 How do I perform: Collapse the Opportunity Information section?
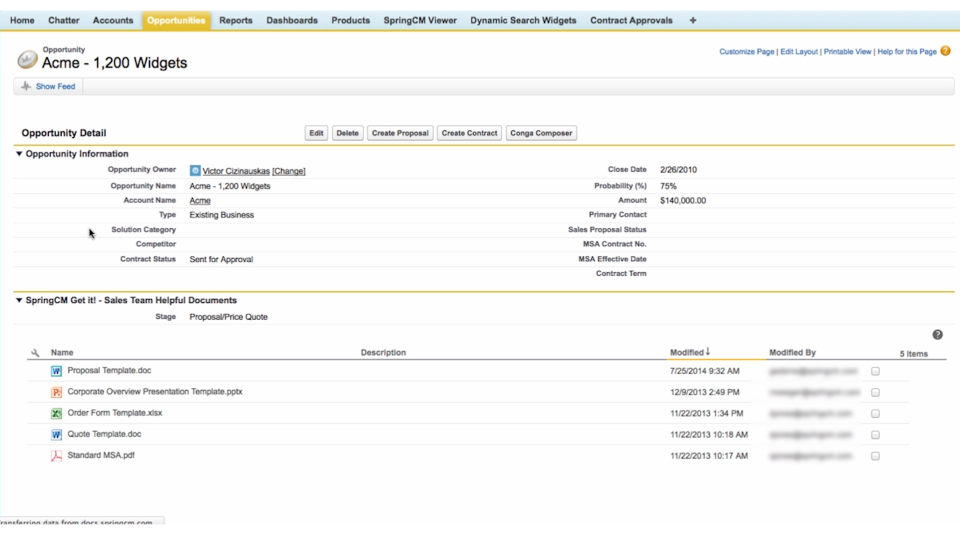tap(19, 154)
